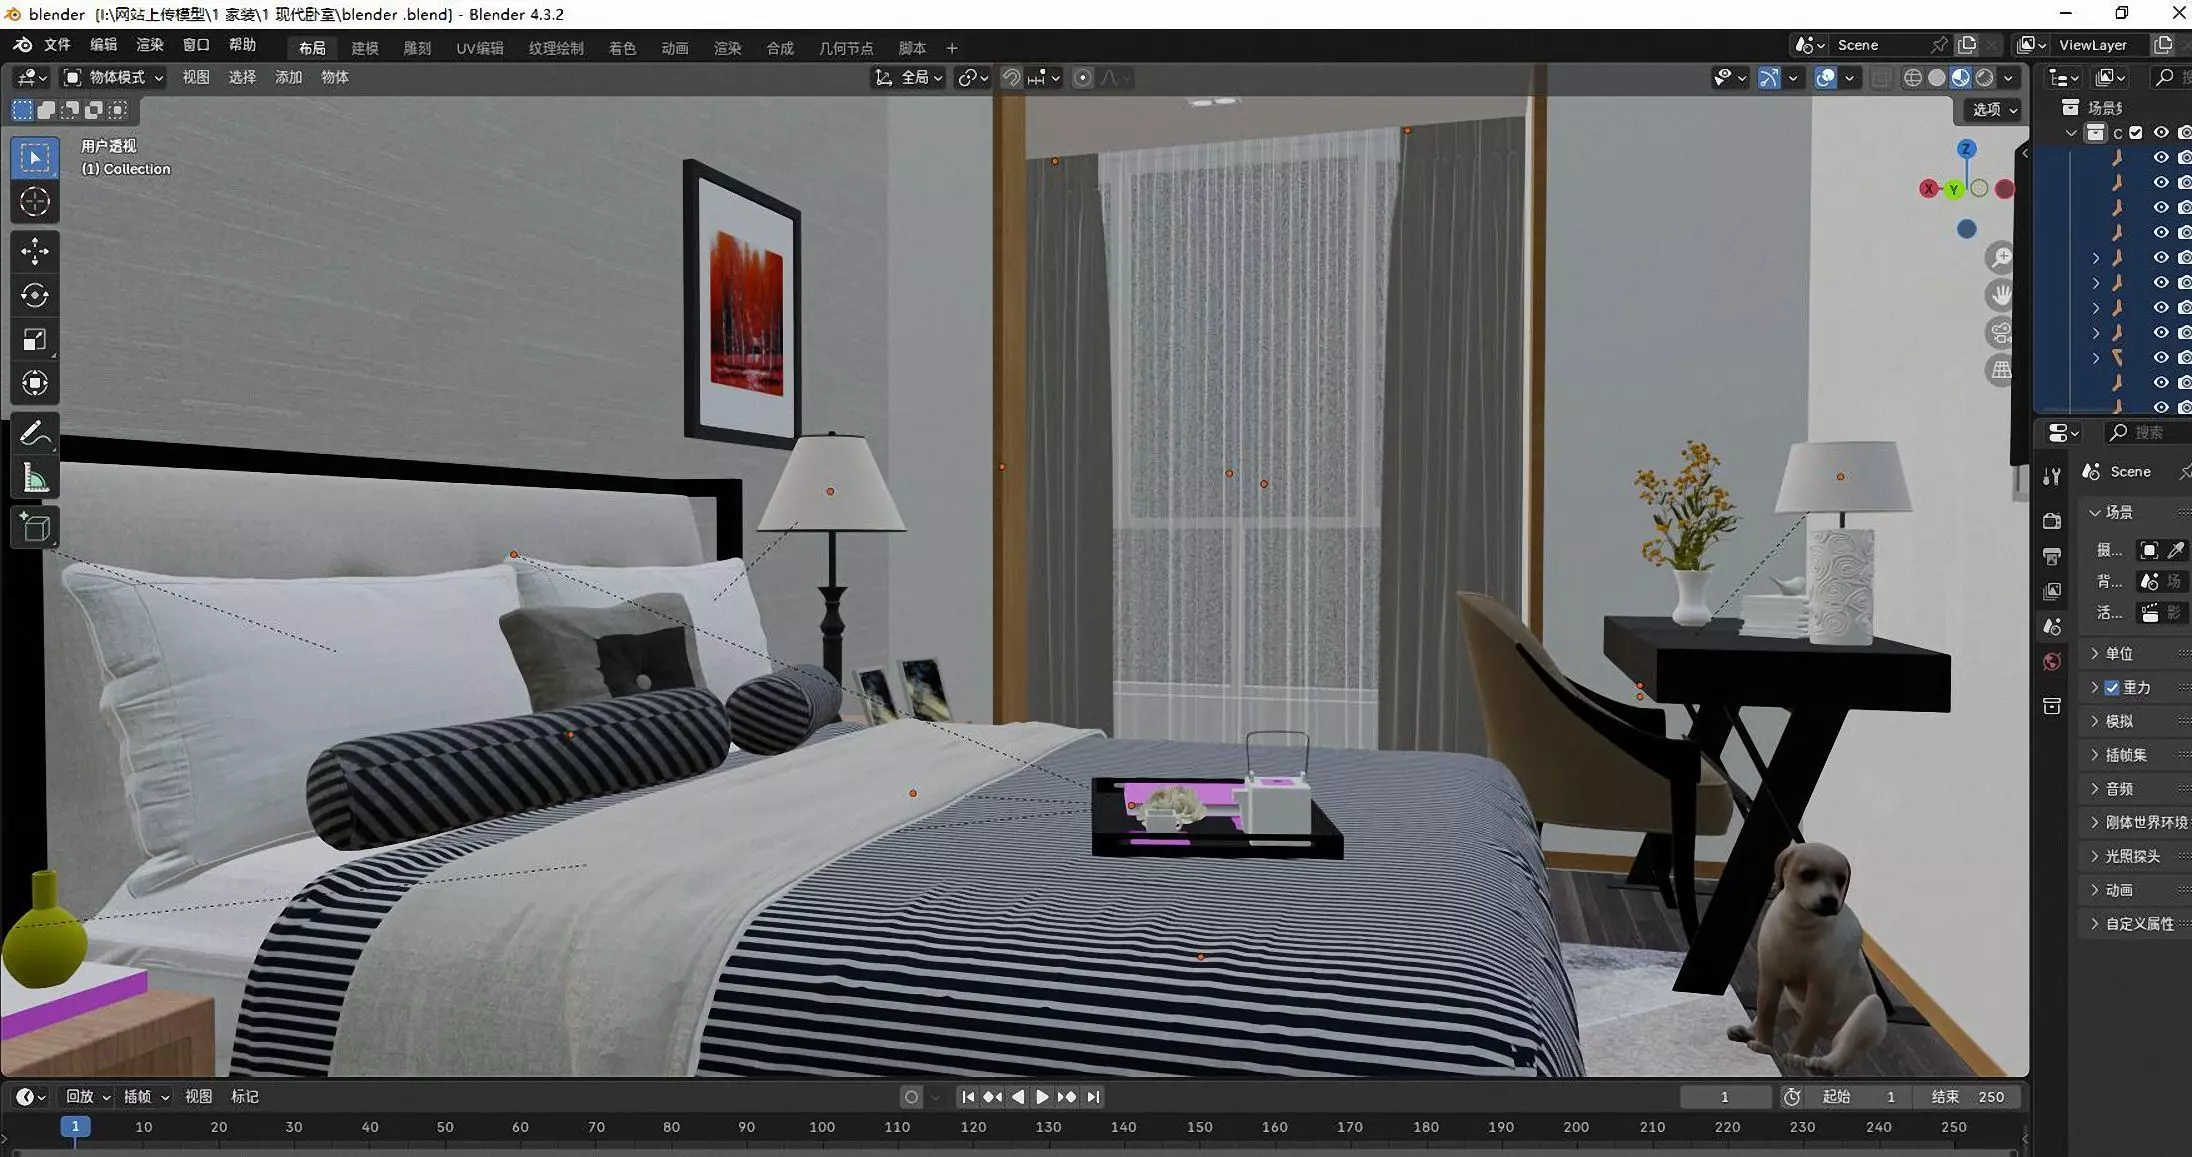2192x1157 pixels.
Task: Switch to solid viewport shading
Action: pyautogui.click(x=1936, y=78)
